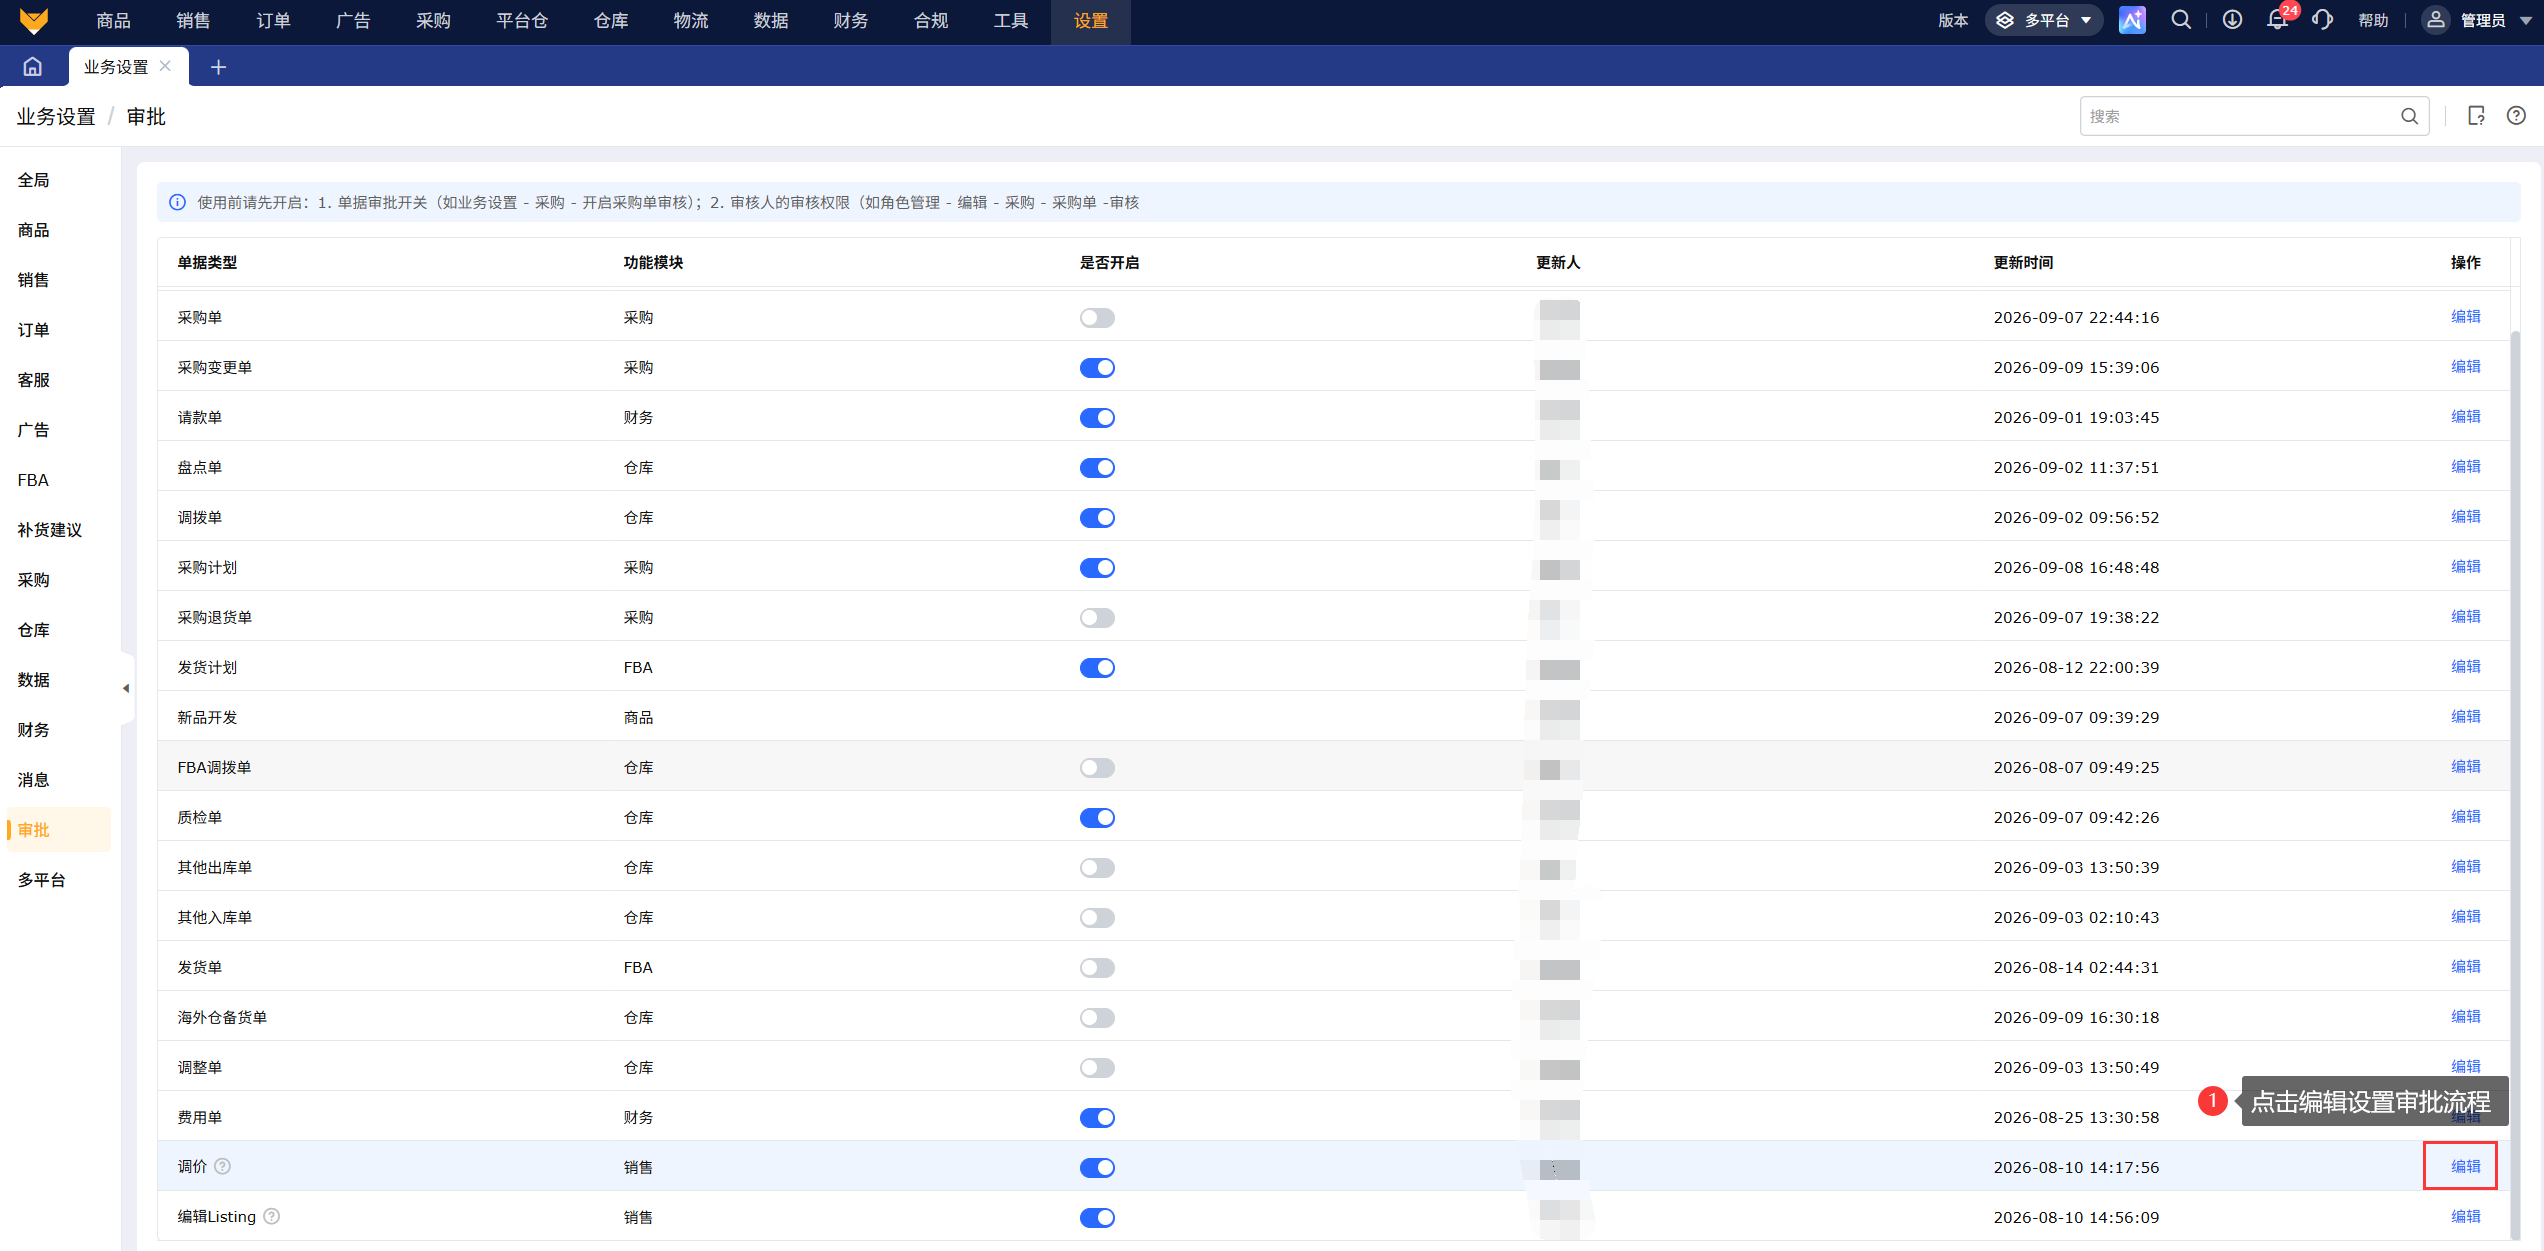Disable the 请款单 approval toggle
Viewport: 2544px width, 1251px height.
pos(1097,418)
